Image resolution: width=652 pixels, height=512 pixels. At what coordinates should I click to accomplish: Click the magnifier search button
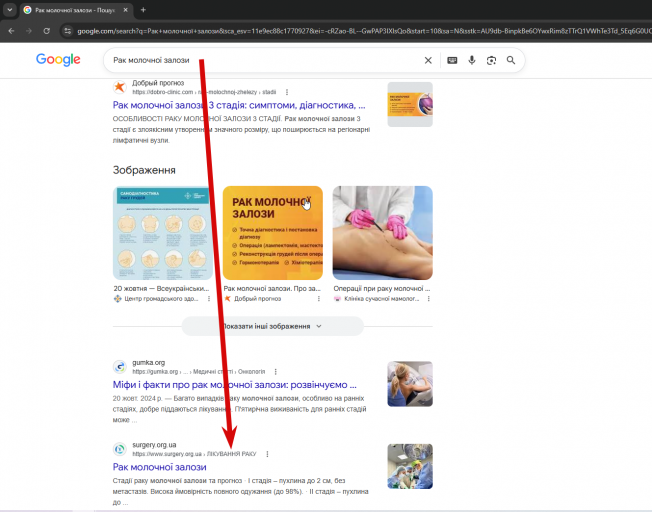pyautogui.click(x=511, y=60)
